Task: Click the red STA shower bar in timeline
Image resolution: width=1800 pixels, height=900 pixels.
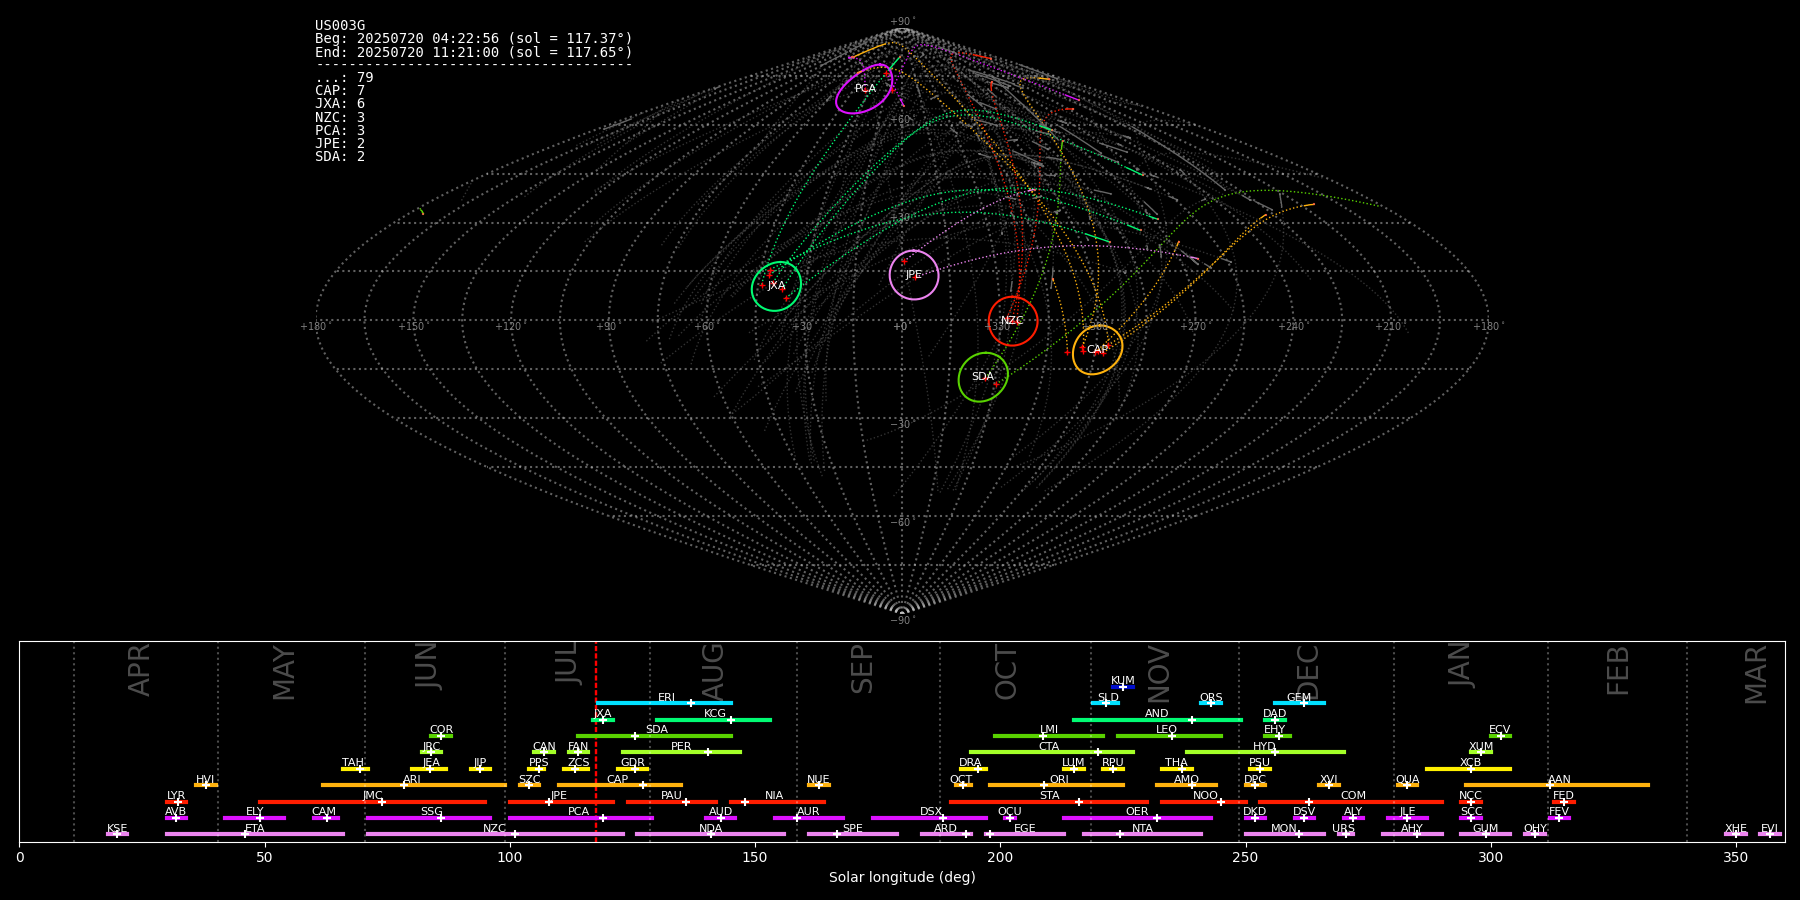Action: [1049, 801]
